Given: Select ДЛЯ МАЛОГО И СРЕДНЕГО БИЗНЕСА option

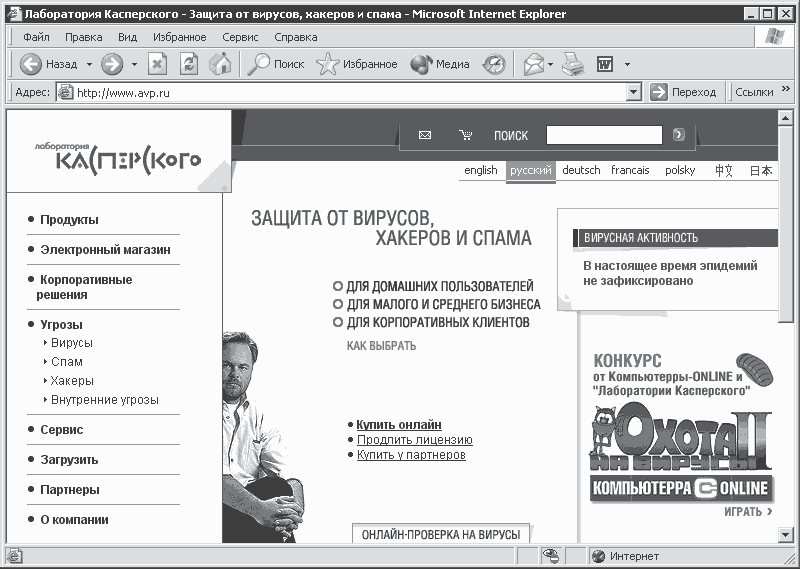Looking at the screenshot, I should 436,304.
